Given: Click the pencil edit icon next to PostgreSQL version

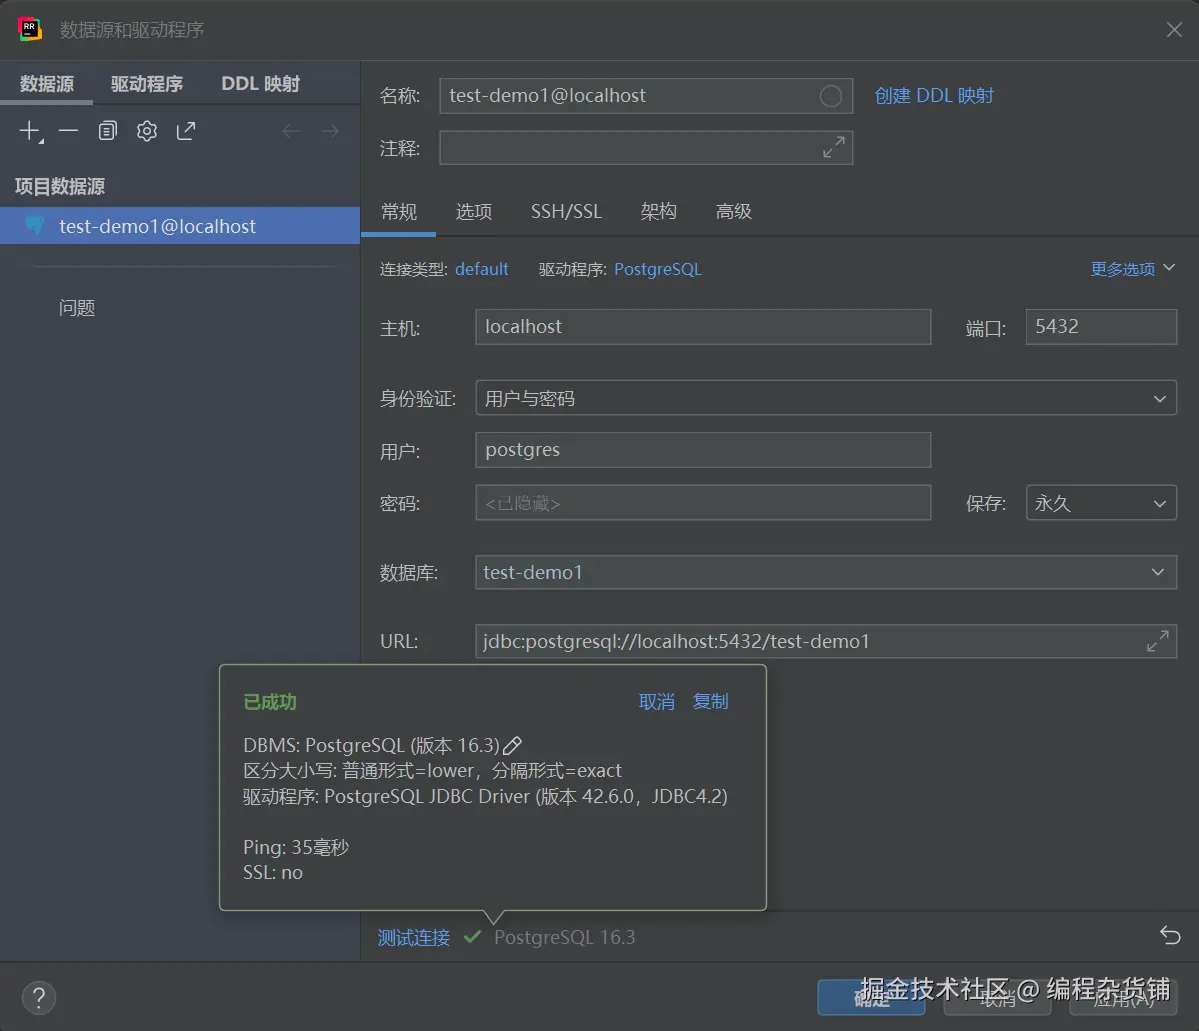Looking at the screenshot, I should click(x=513, y=744).
